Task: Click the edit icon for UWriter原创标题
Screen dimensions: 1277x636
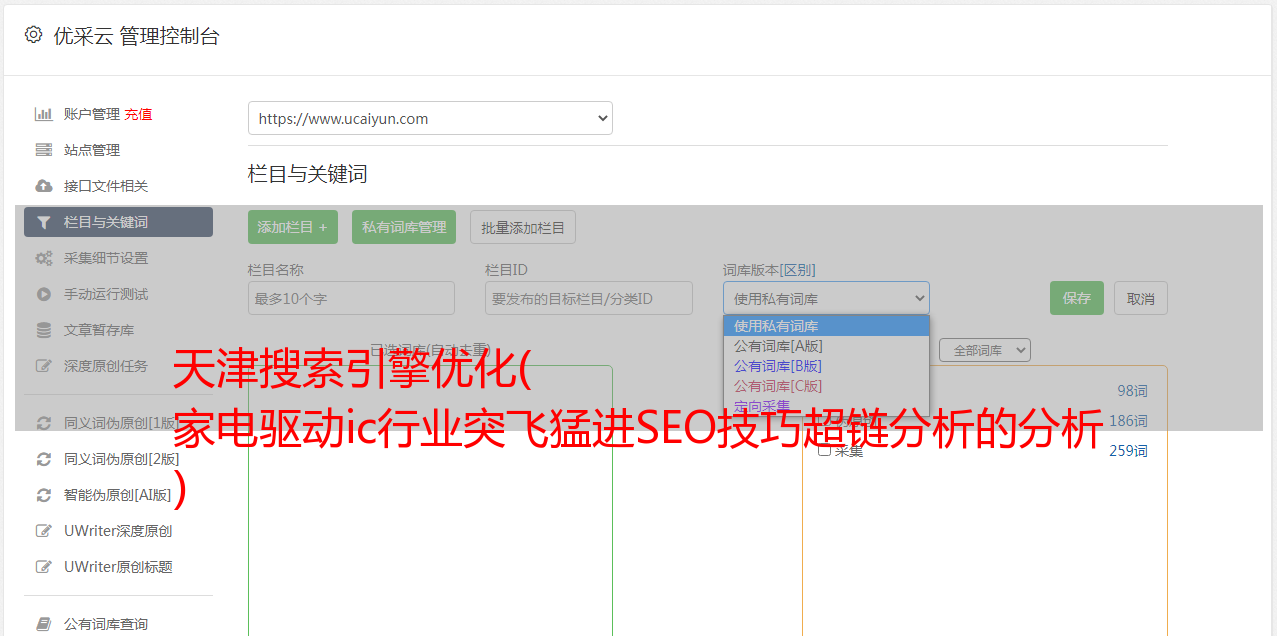Action: point(44,567)
